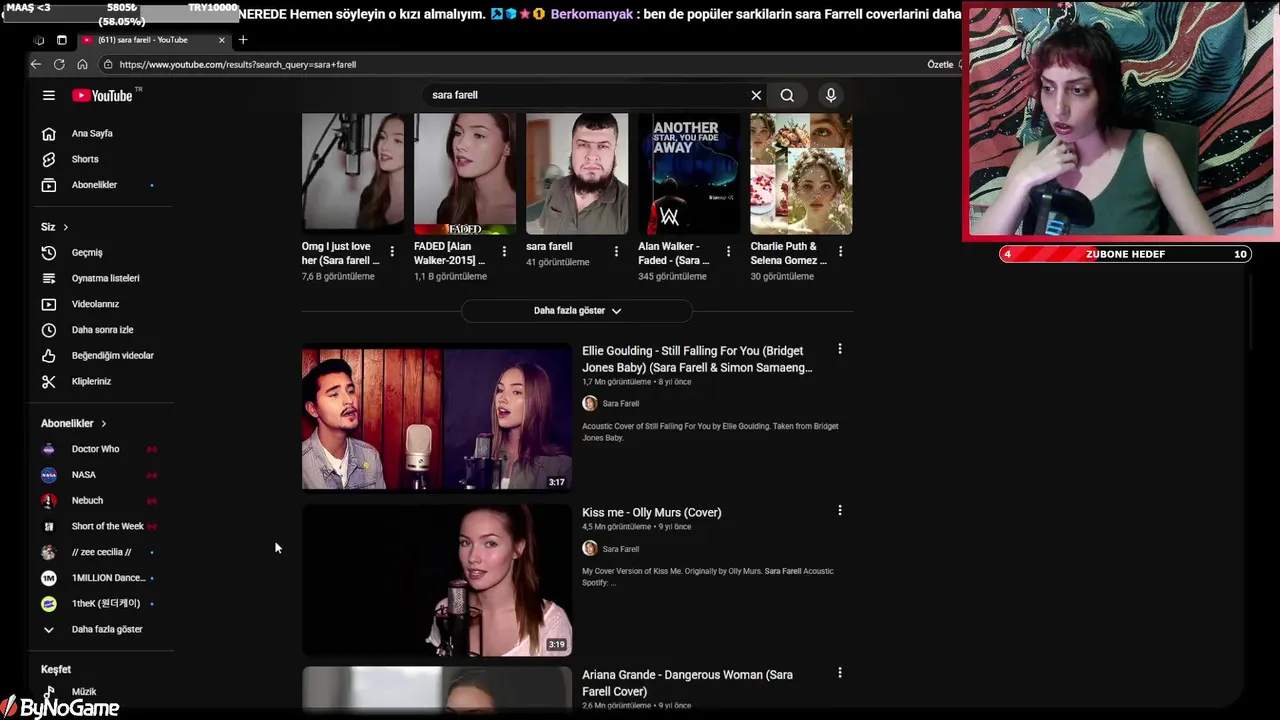Open options for Charlie Puth & Selena Gomez short

tap(840, 251)
